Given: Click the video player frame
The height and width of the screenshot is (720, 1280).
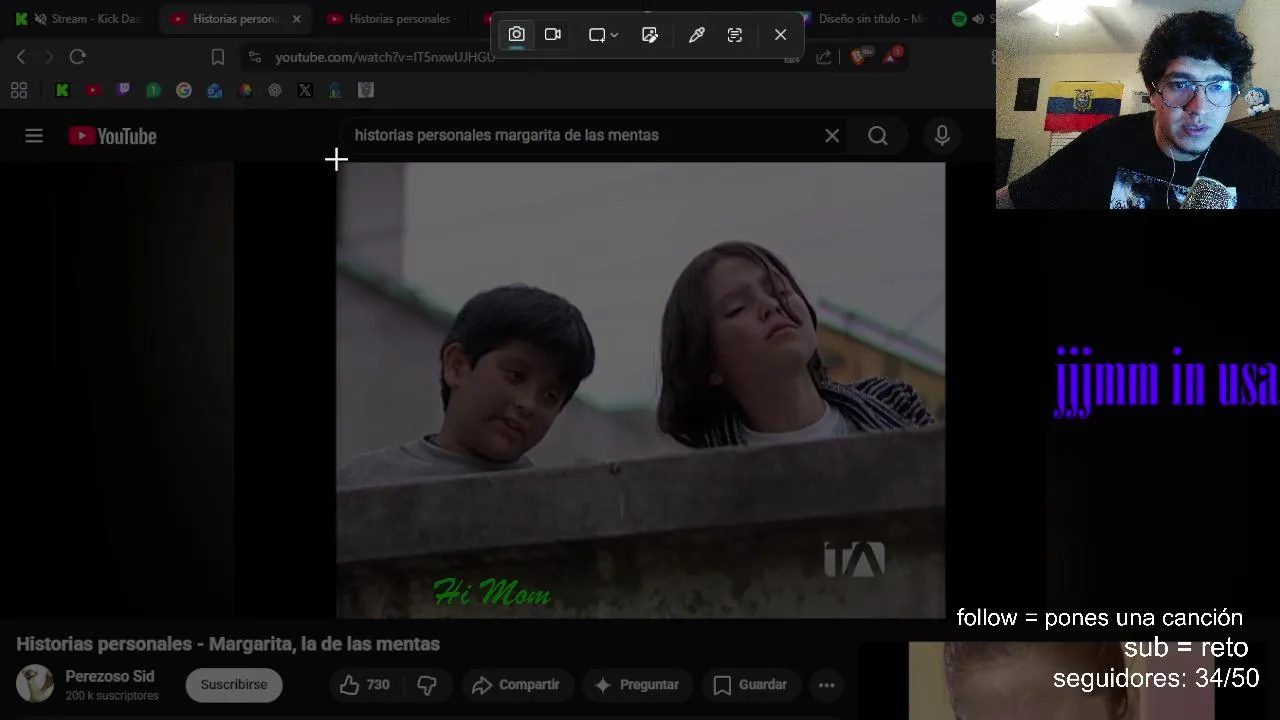Looking at the screenshot, I should [x=640, y=390].
